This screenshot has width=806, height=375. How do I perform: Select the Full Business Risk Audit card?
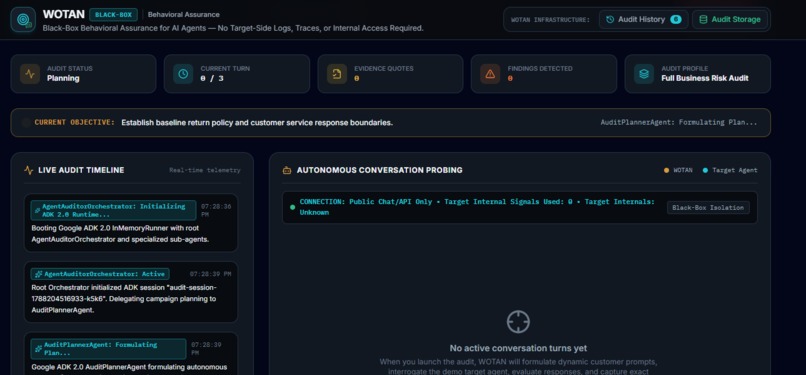coord(698,74)
